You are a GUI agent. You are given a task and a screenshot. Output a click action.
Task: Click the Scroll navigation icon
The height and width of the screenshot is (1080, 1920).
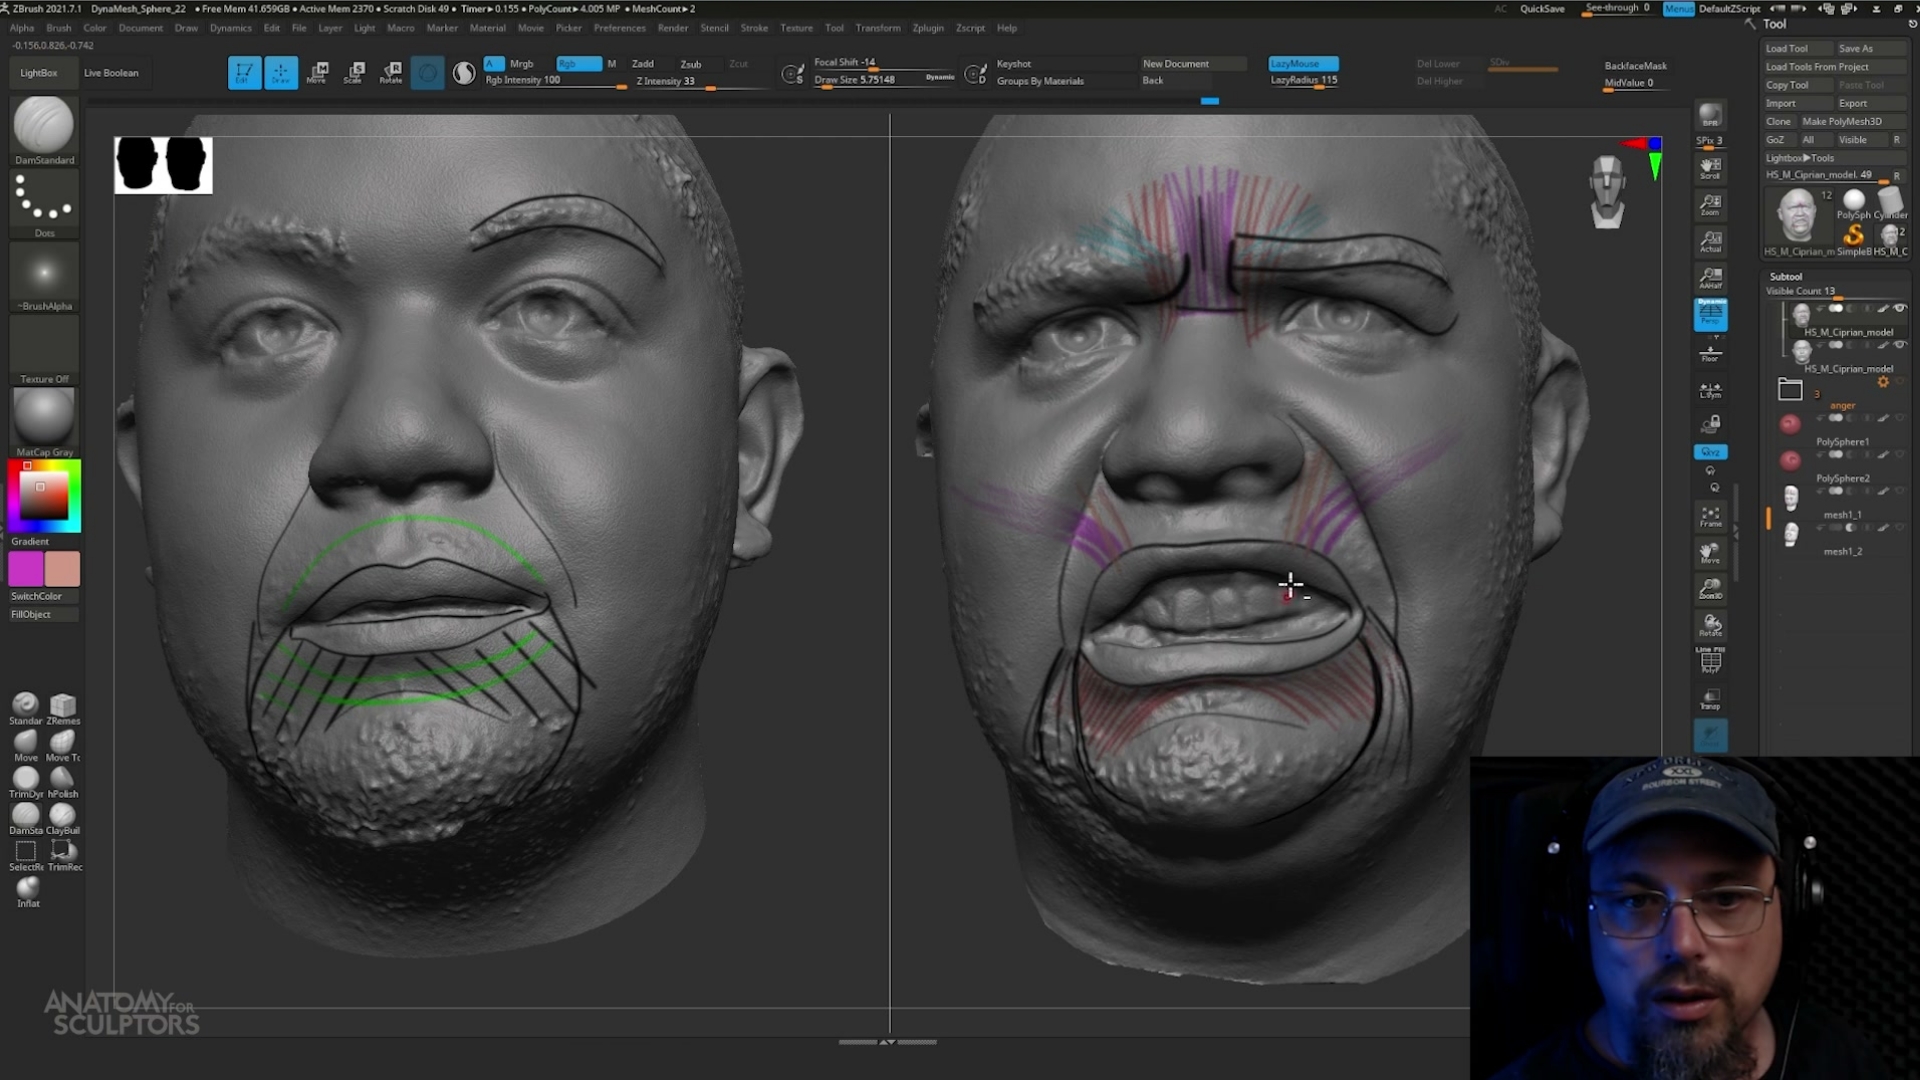pyautogui.click(x=1710, y=168)
